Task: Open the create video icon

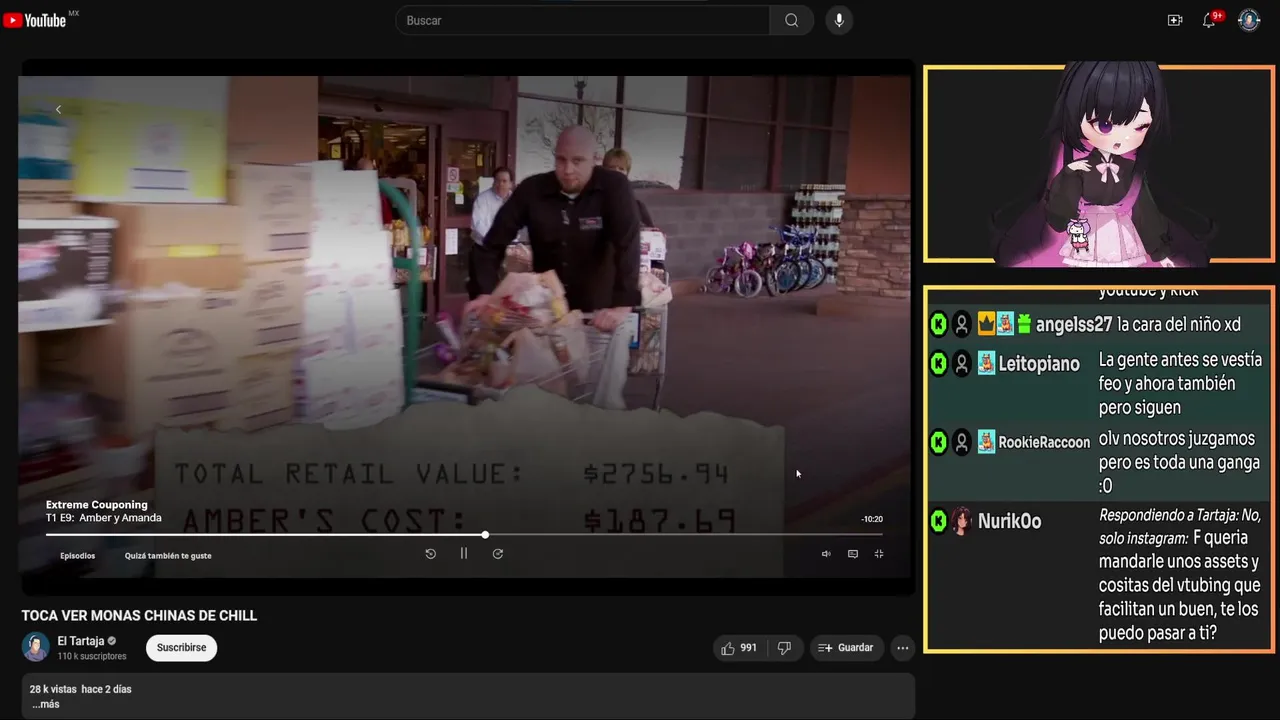Action: click(1175, 20)
